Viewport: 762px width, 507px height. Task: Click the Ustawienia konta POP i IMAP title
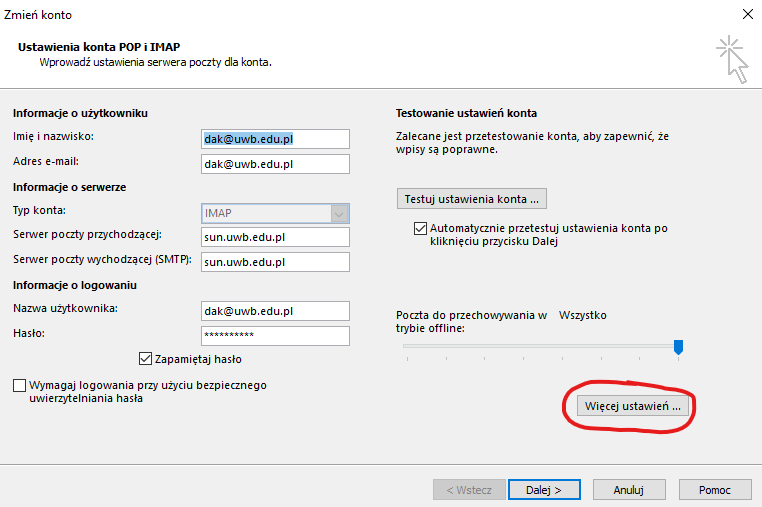[x=99, y=47]
